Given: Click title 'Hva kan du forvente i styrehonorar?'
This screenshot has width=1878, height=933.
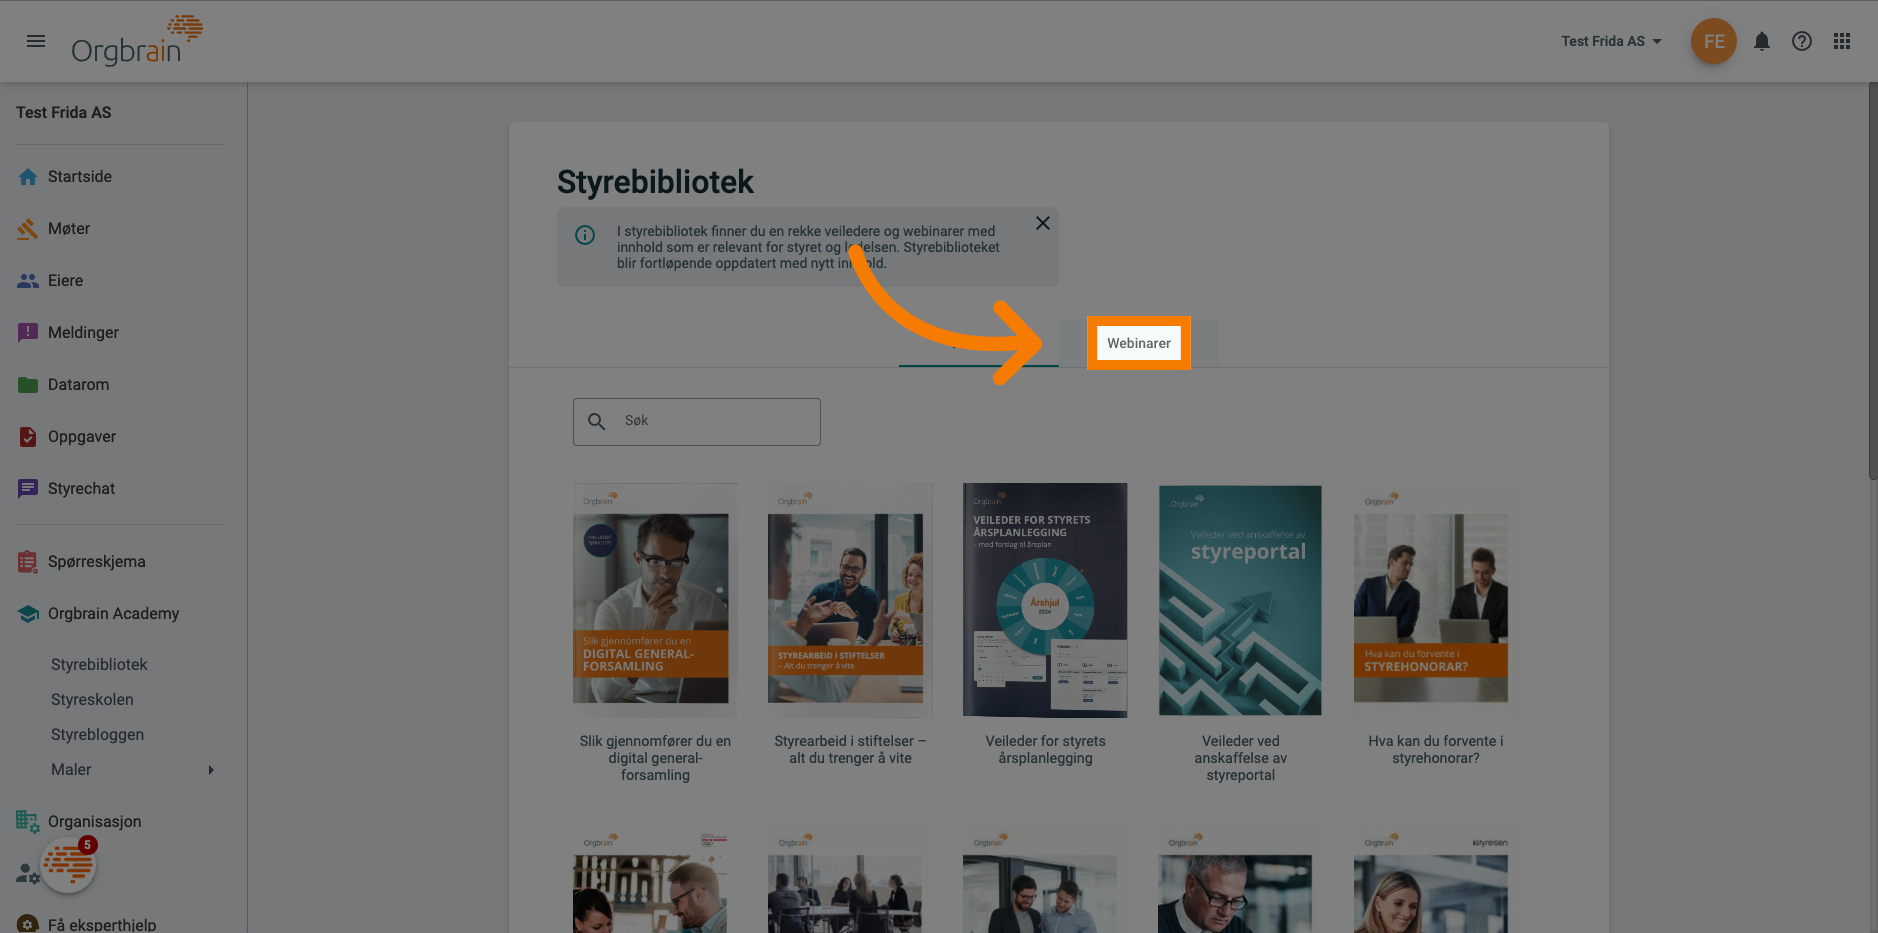Looking at the screenshot, I should point(1435,750).
